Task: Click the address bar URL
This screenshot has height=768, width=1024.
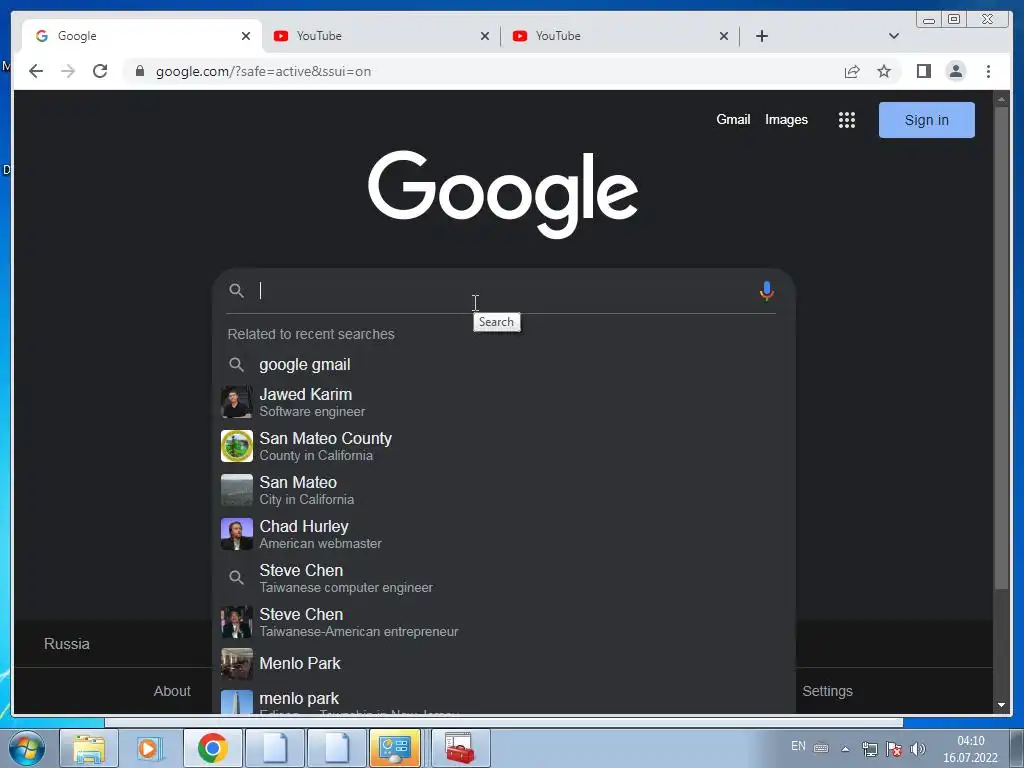Action: click(263, 71)
